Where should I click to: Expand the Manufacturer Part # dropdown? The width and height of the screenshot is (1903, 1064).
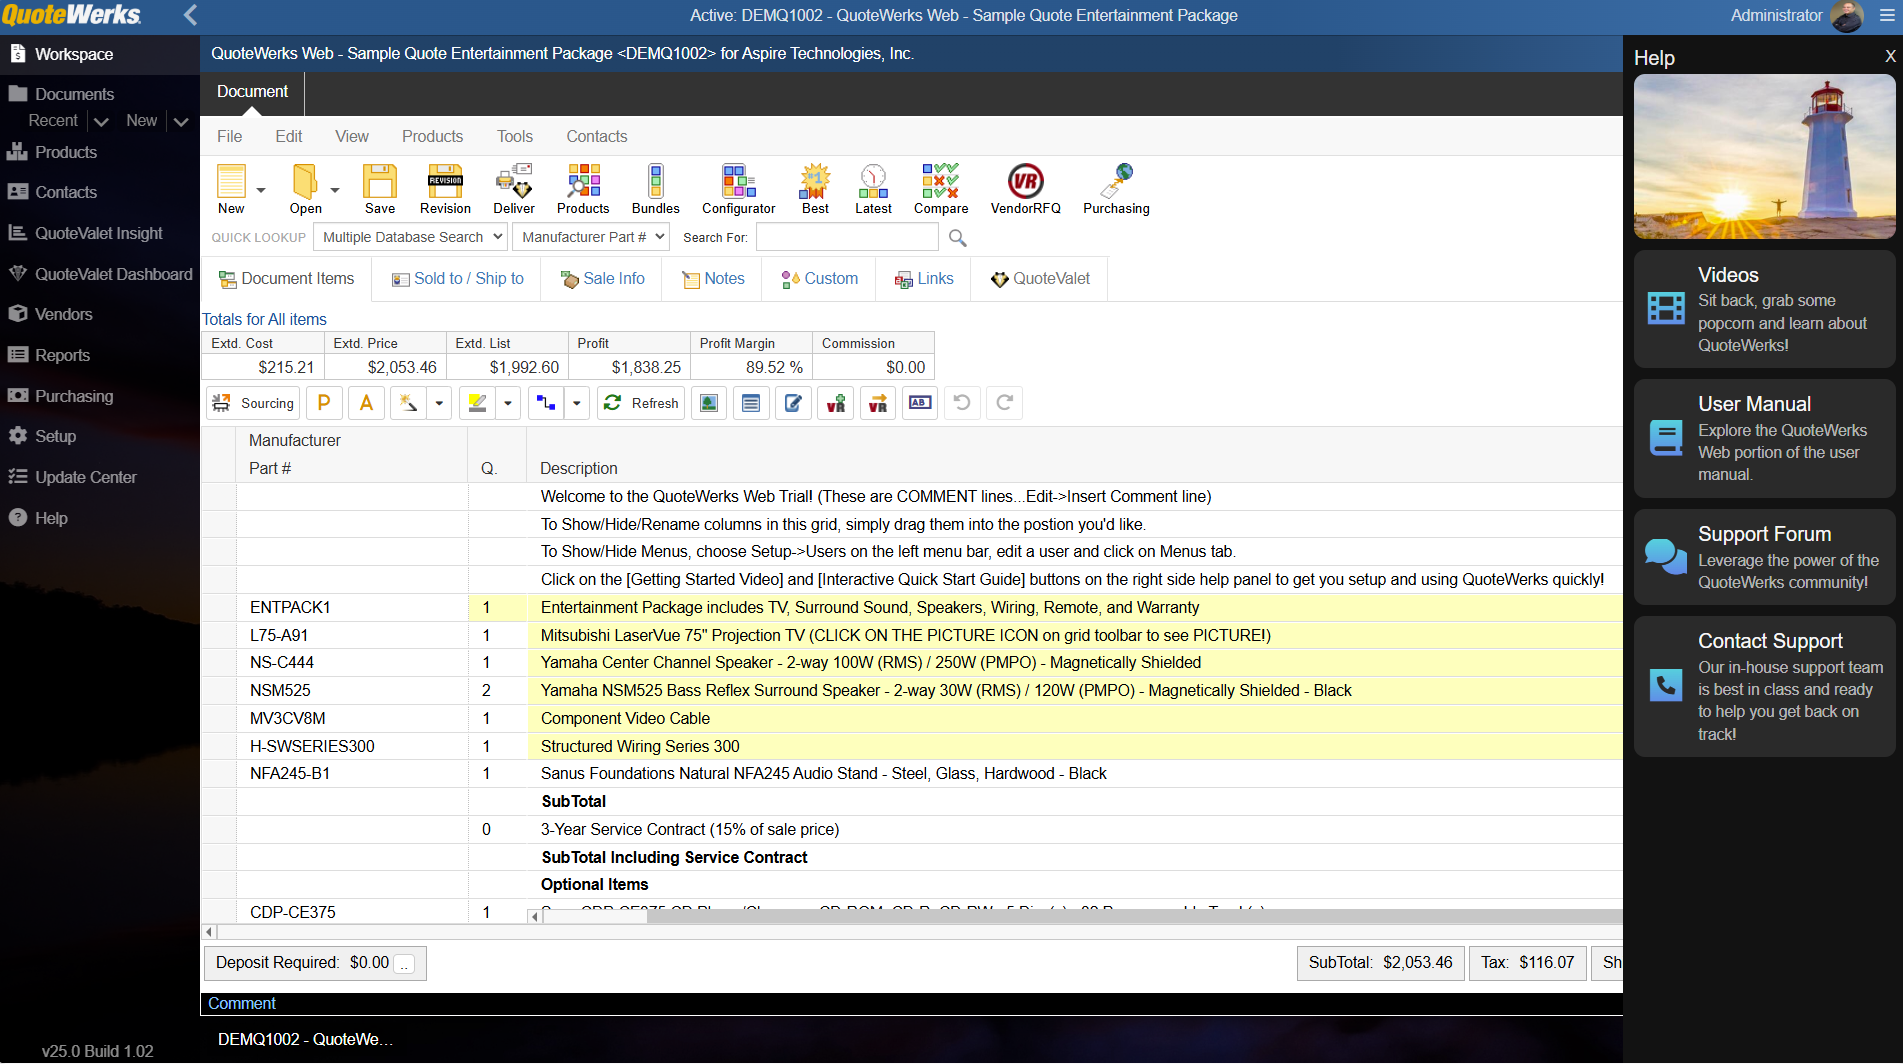point(593,237)
